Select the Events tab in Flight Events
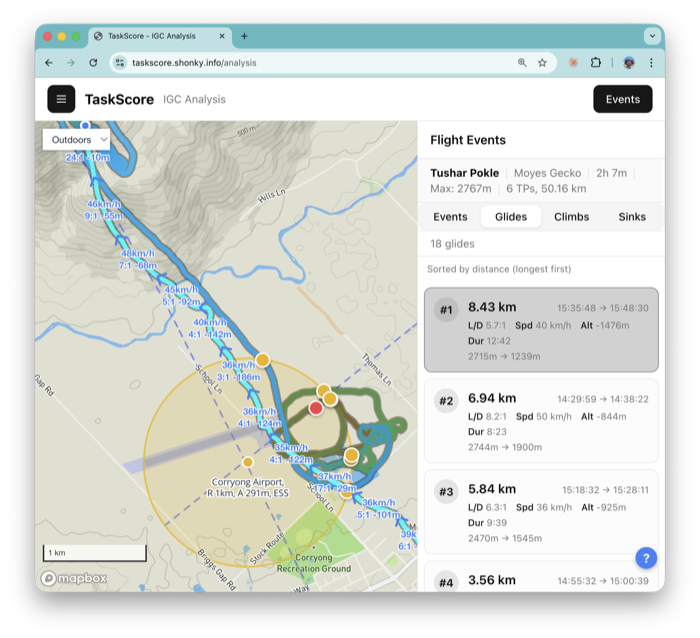 (450, 216)
